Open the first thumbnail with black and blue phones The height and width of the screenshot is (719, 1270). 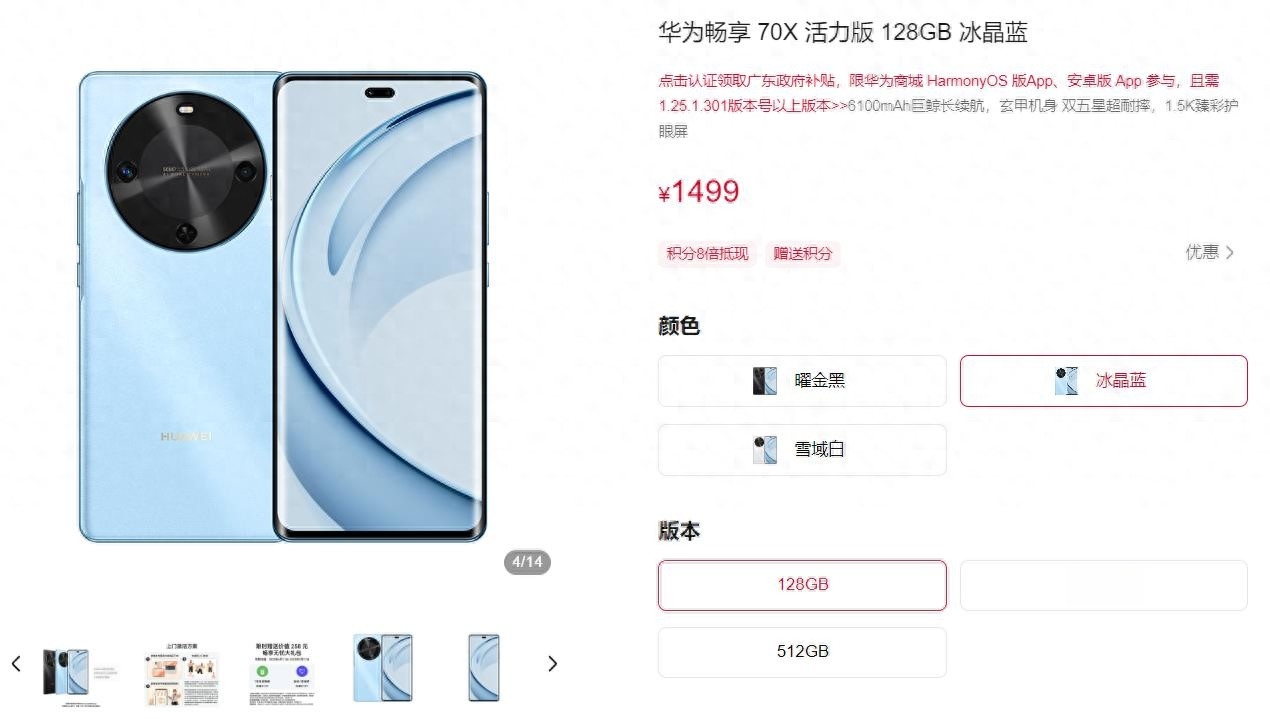tap(66, 670)
